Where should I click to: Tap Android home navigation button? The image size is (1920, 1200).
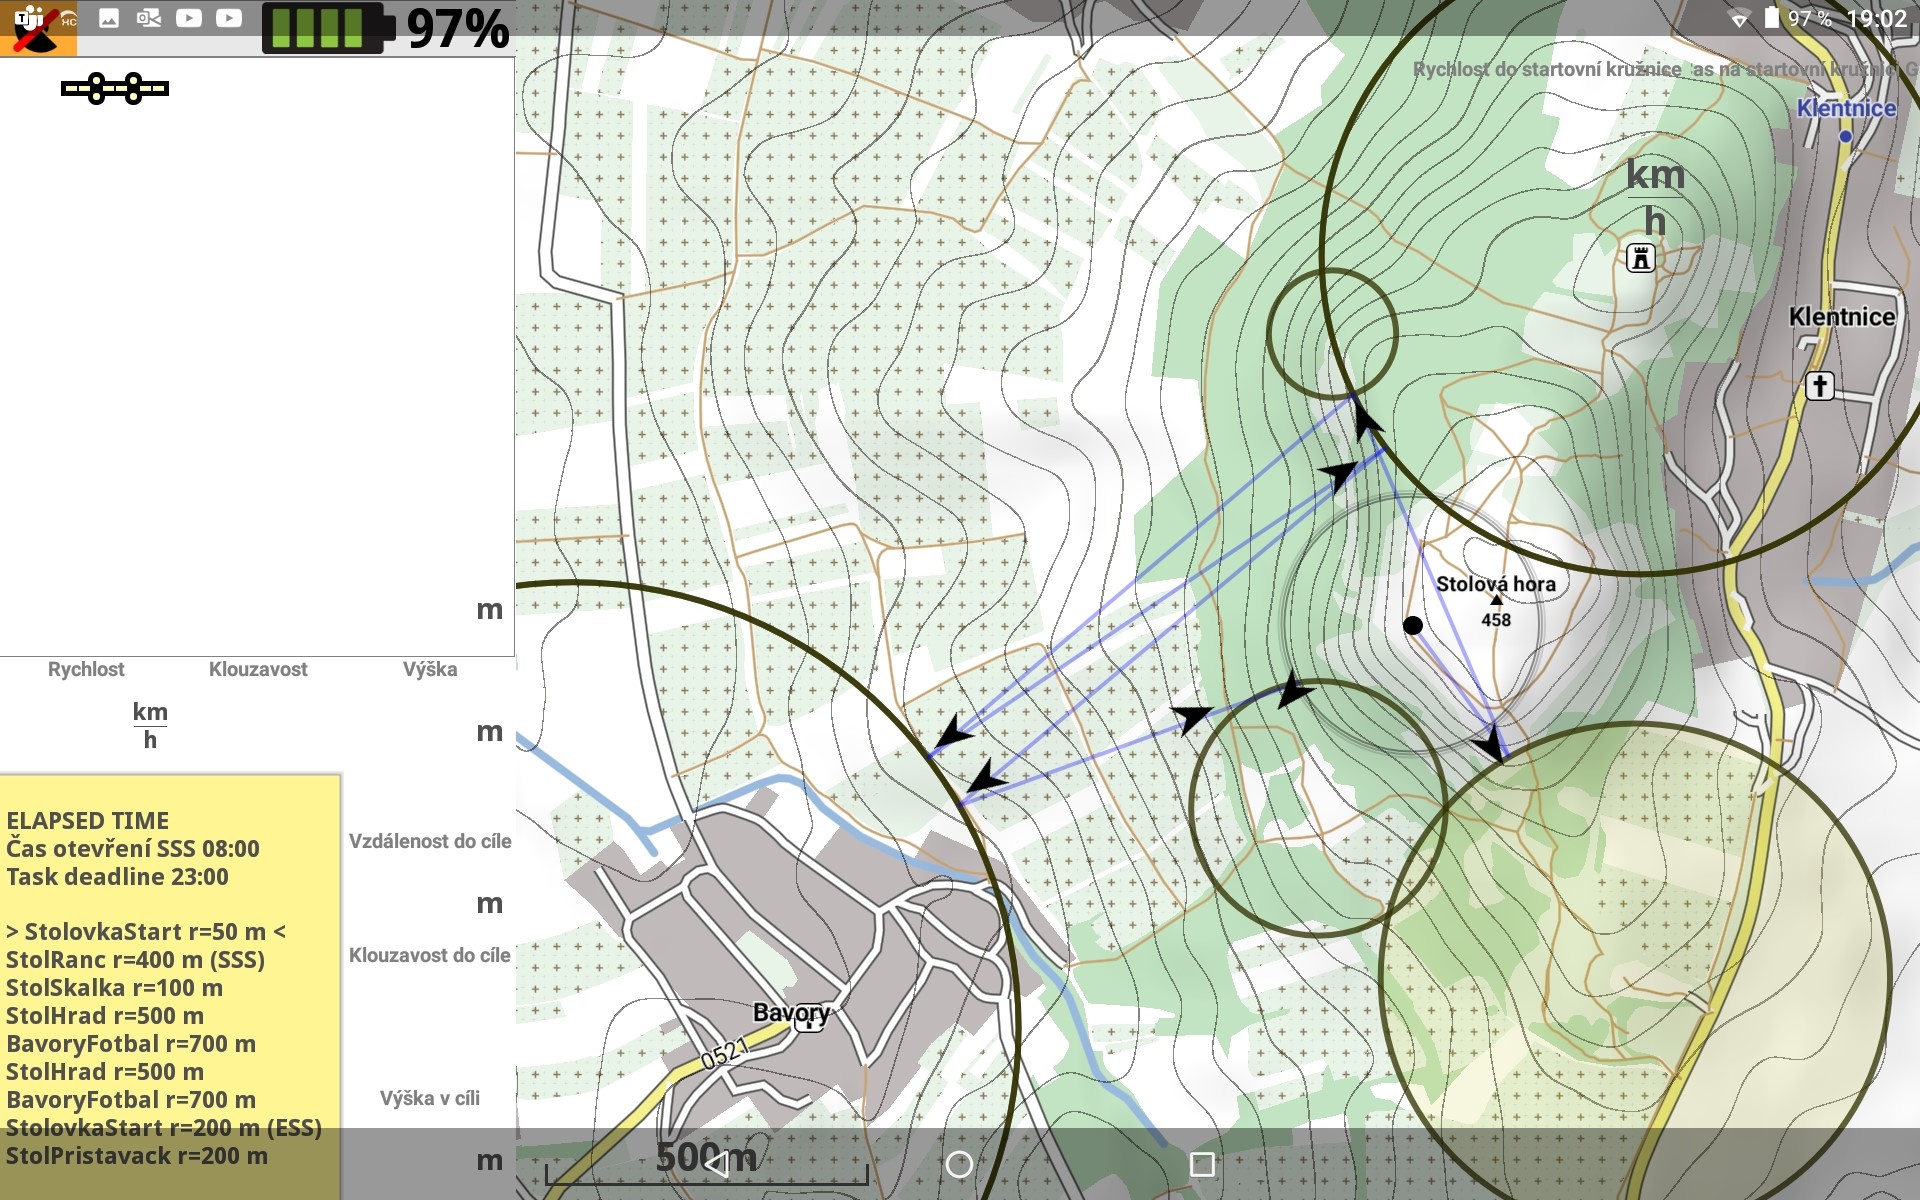(959, 1164)
